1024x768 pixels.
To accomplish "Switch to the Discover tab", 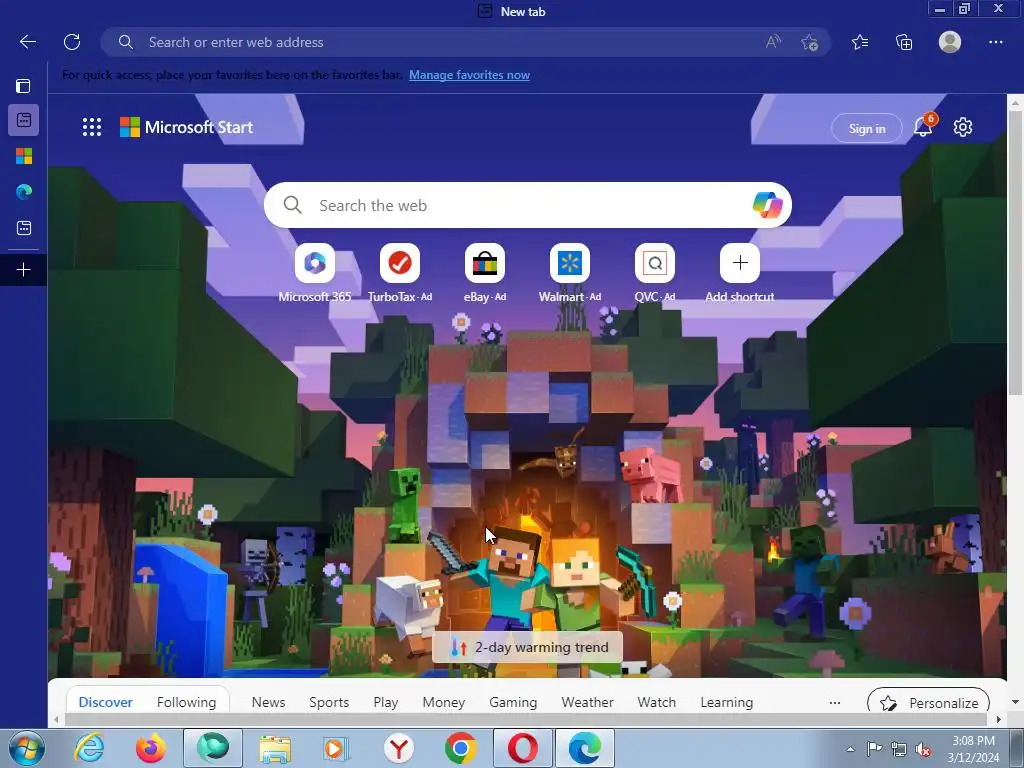I will (x=105, y=703).
